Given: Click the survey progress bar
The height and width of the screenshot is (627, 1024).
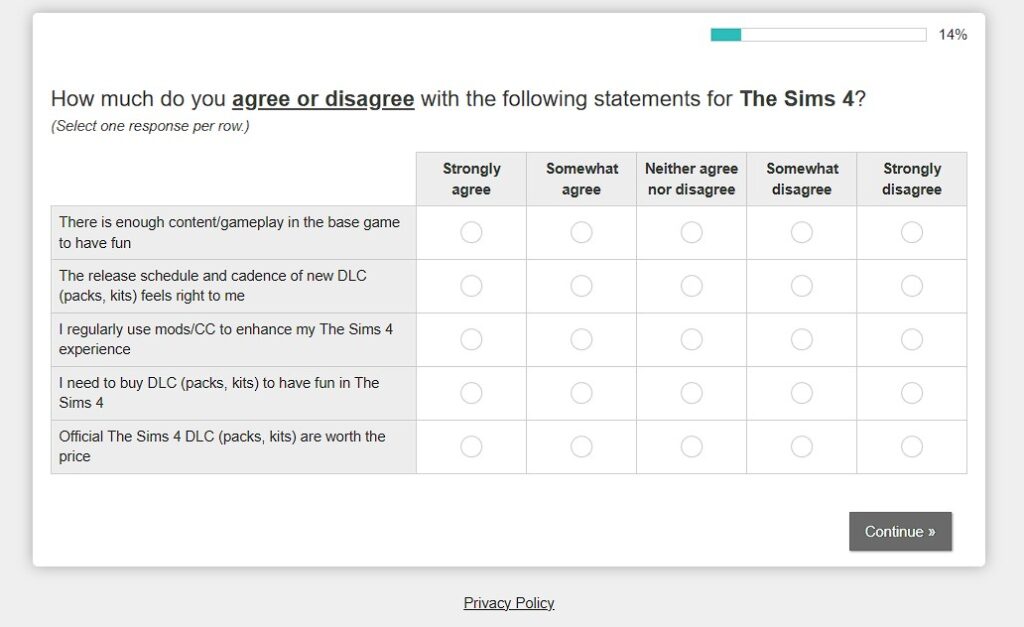Looking at the screenshot, I should tap(818, 35).
